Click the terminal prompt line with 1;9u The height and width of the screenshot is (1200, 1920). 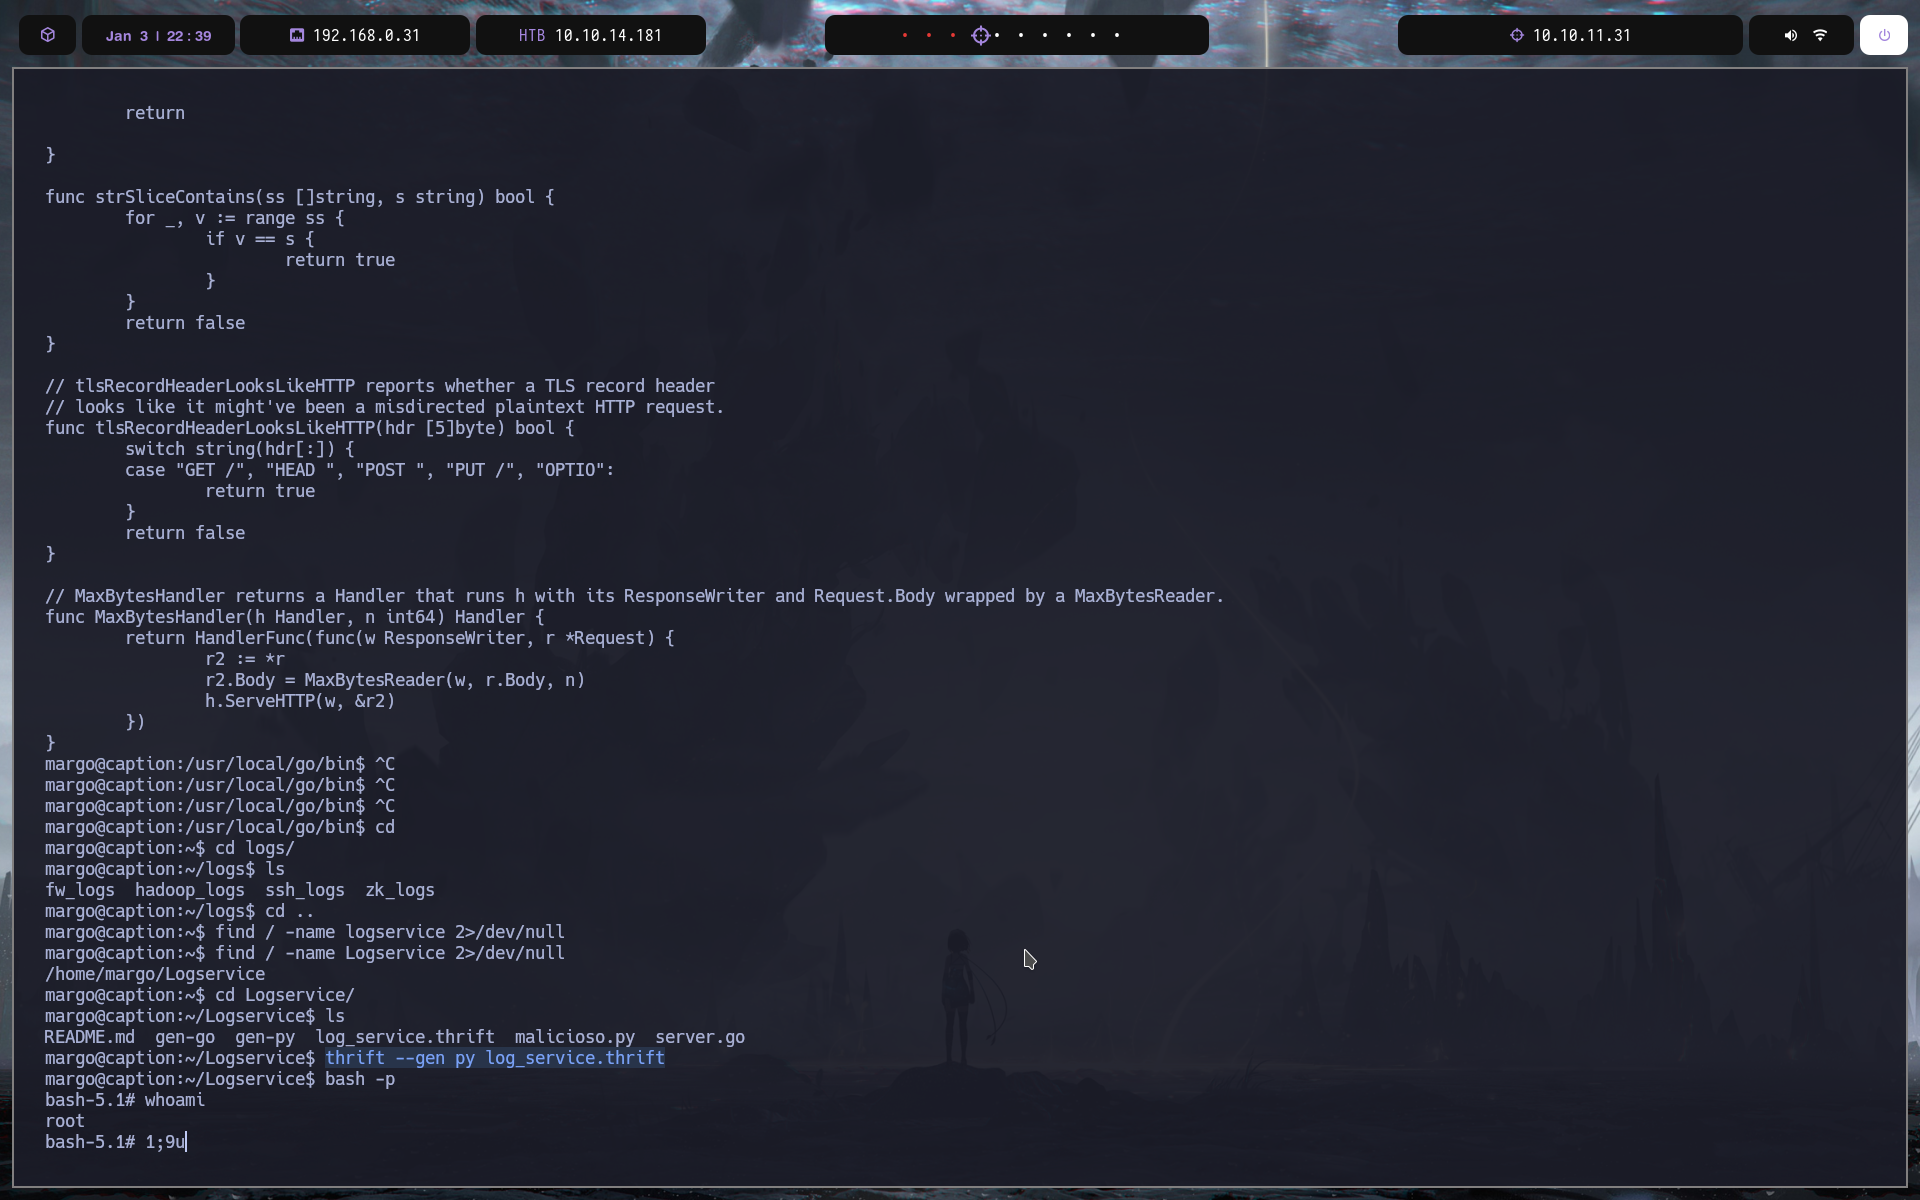[x=116, y=1142]
